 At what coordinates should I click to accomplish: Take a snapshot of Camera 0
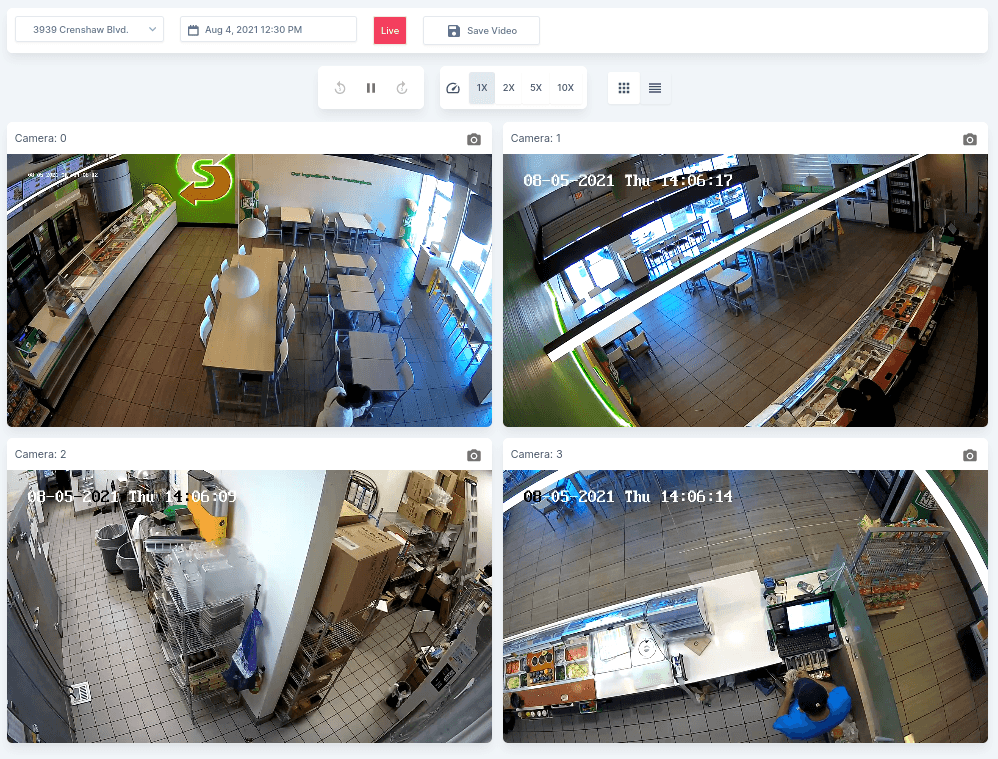[474, 139]
